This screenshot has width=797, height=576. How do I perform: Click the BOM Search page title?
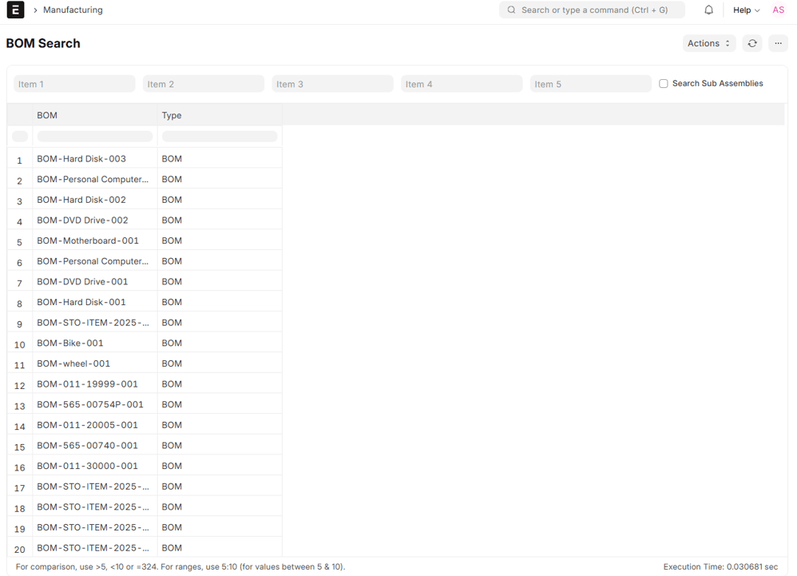click(x=43, y=43)
